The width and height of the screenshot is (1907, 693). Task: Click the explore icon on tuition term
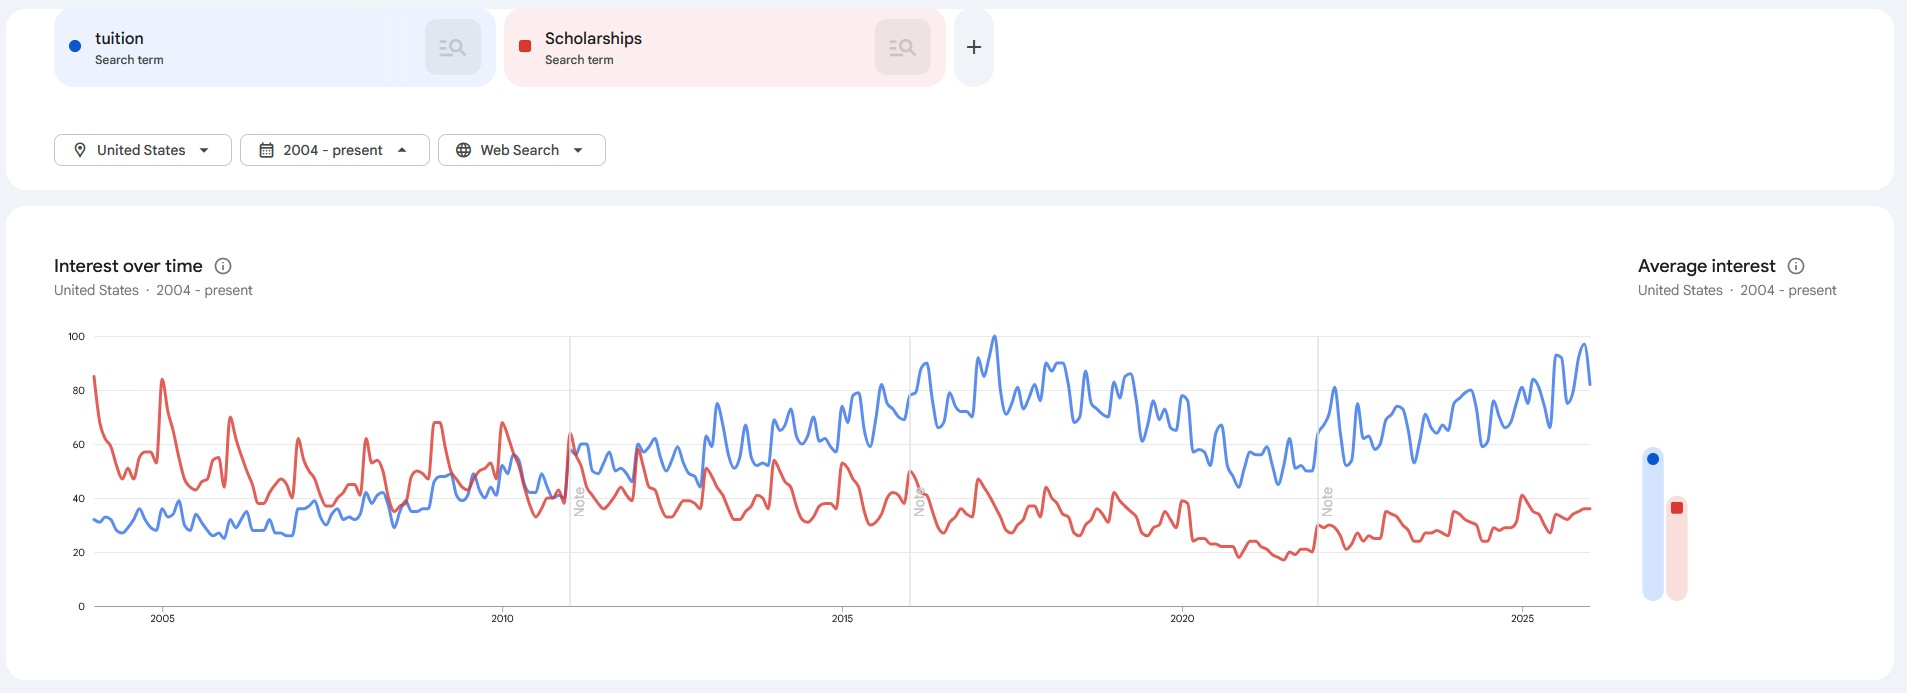pyautogui.click(x=452, y=47)
